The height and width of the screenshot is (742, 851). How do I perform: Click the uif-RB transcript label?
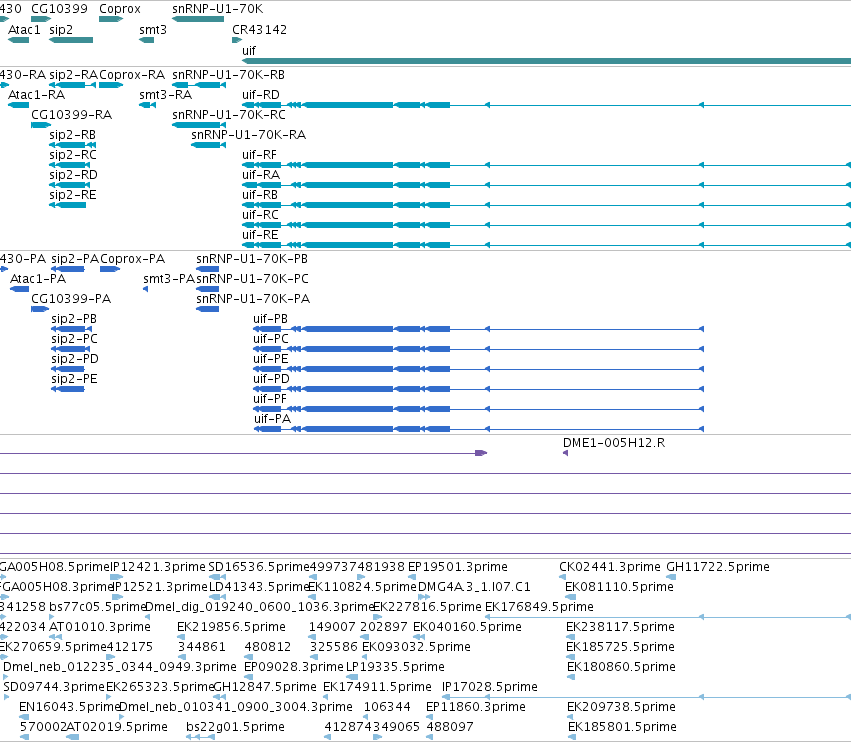pyautogui.click(x=260, y=195)
